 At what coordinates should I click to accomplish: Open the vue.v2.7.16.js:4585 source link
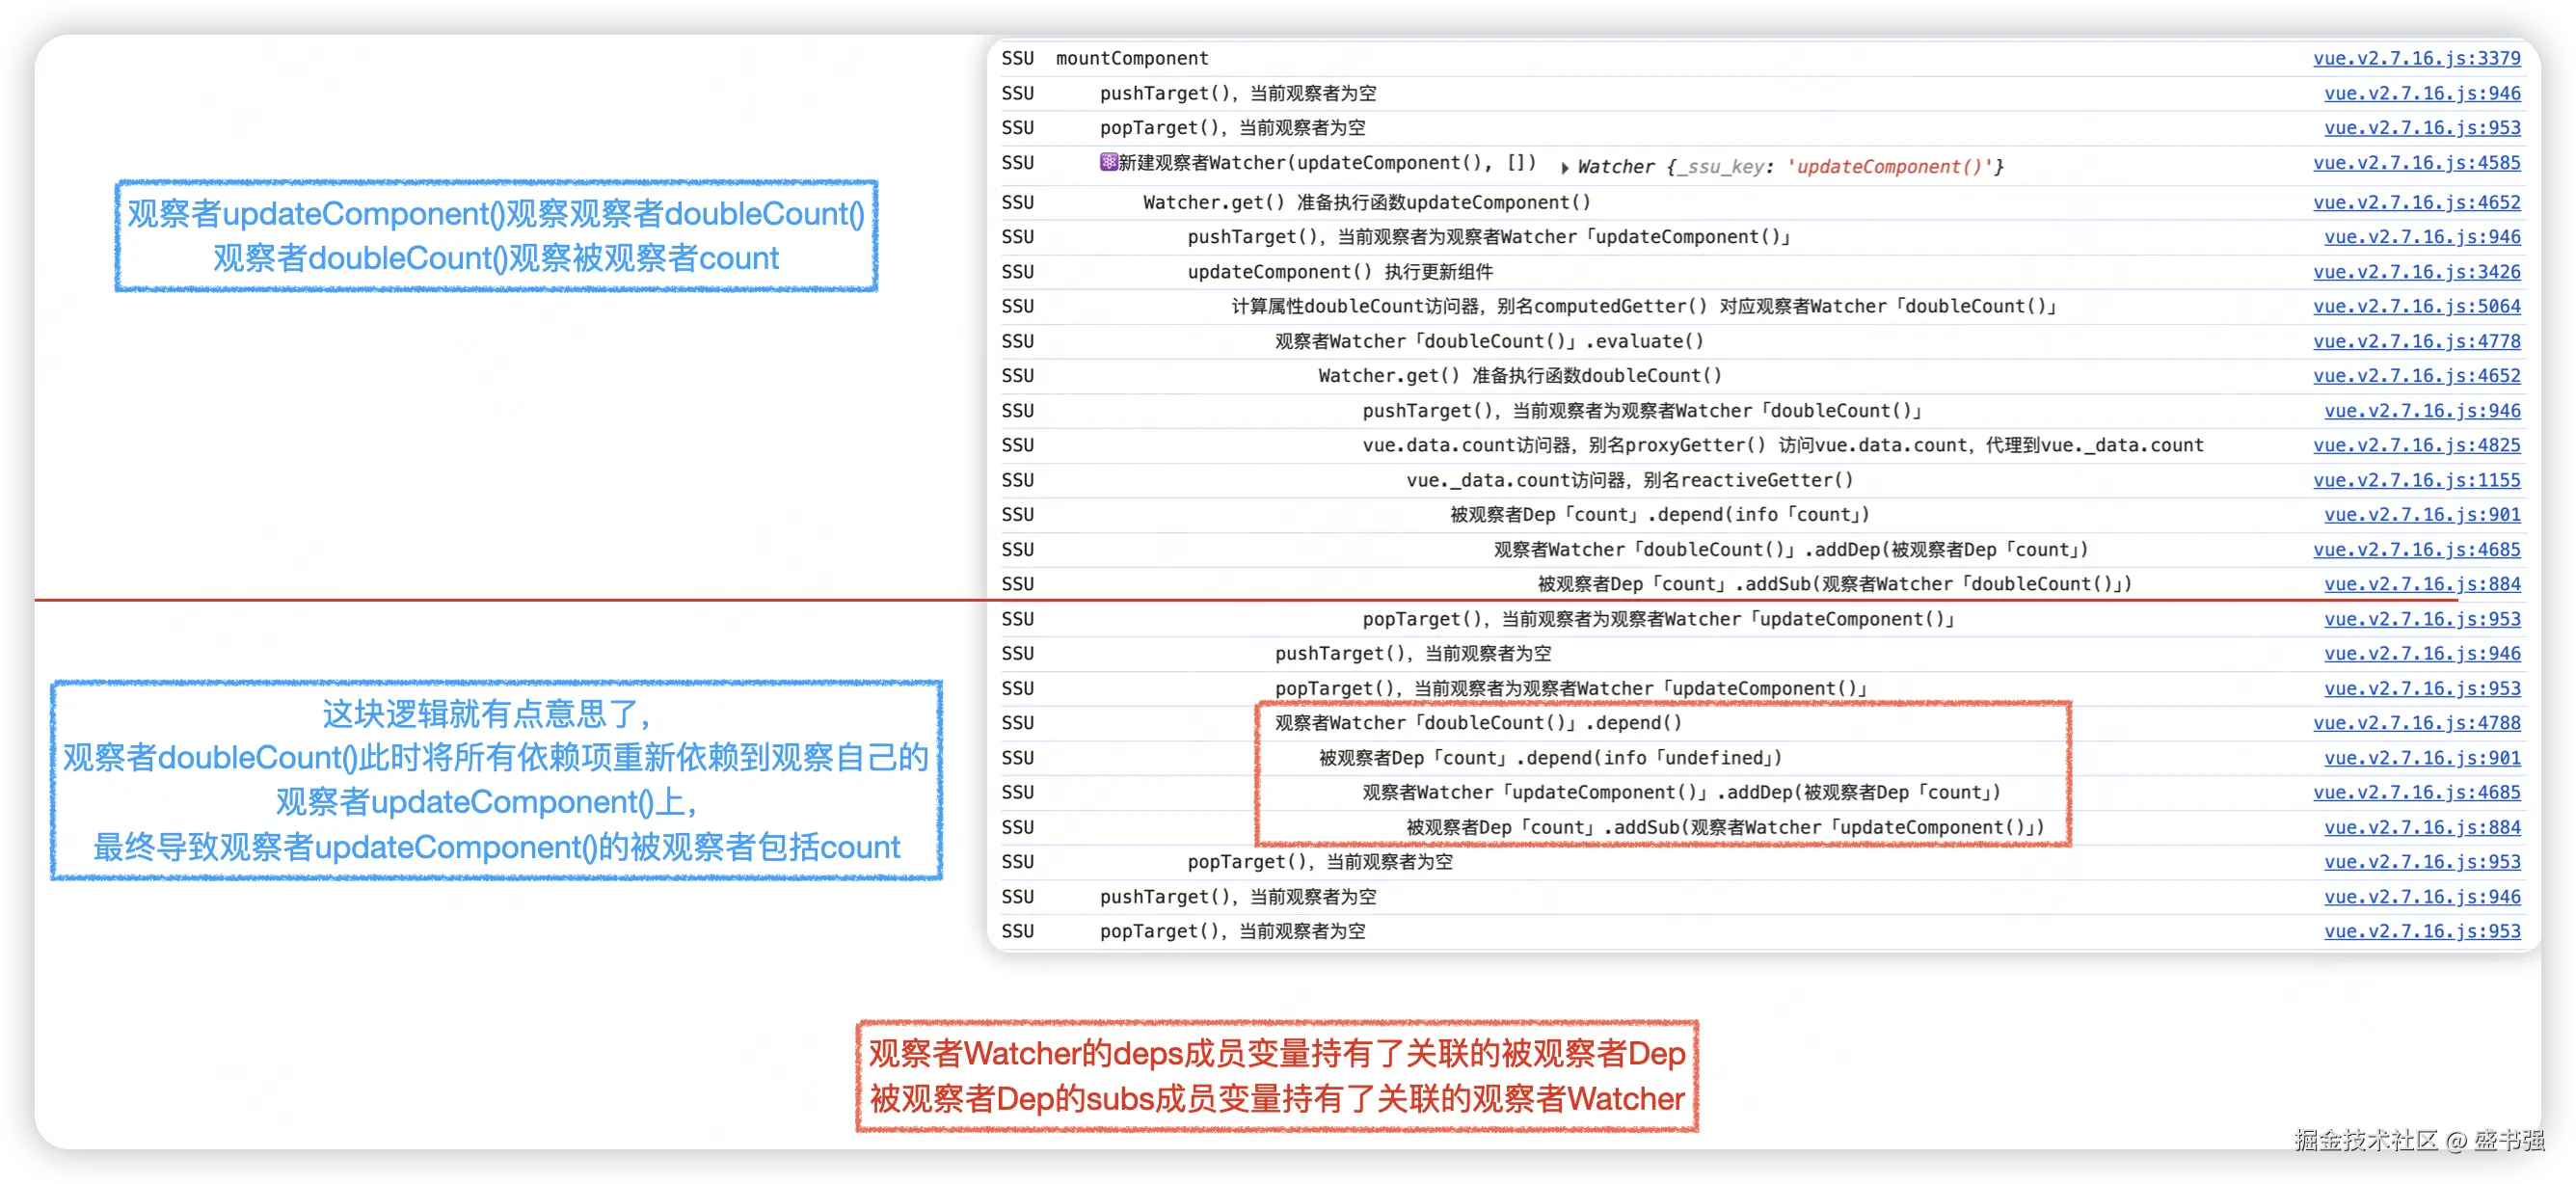pos(2416,162)
